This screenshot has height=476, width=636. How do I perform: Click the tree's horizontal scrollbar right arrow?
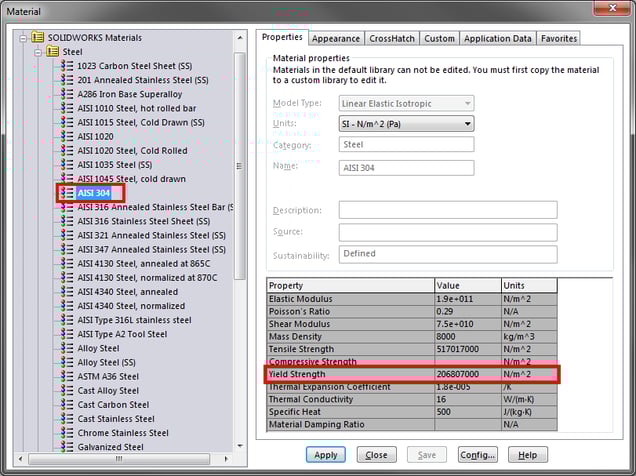click(226, 459)
